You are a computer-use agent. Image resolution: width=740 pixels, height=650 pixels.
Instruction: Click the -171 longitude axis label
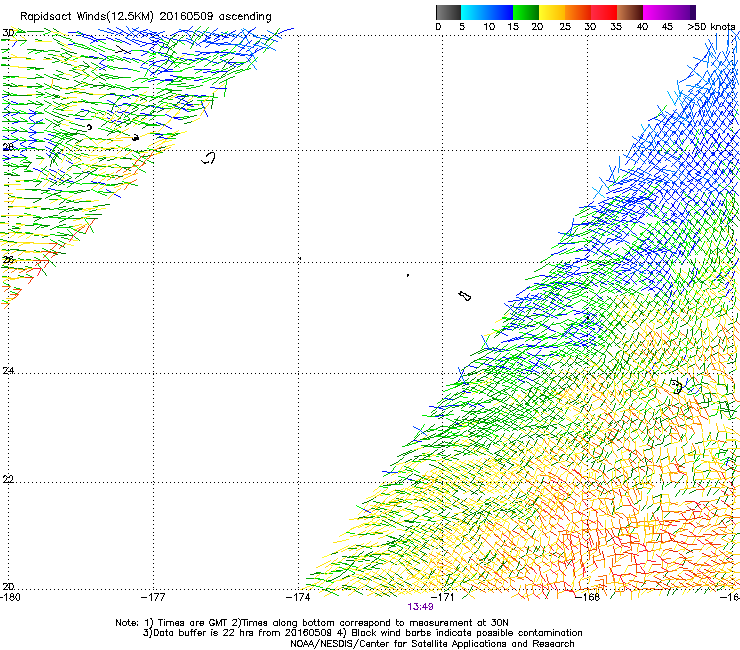coord(442,597)
